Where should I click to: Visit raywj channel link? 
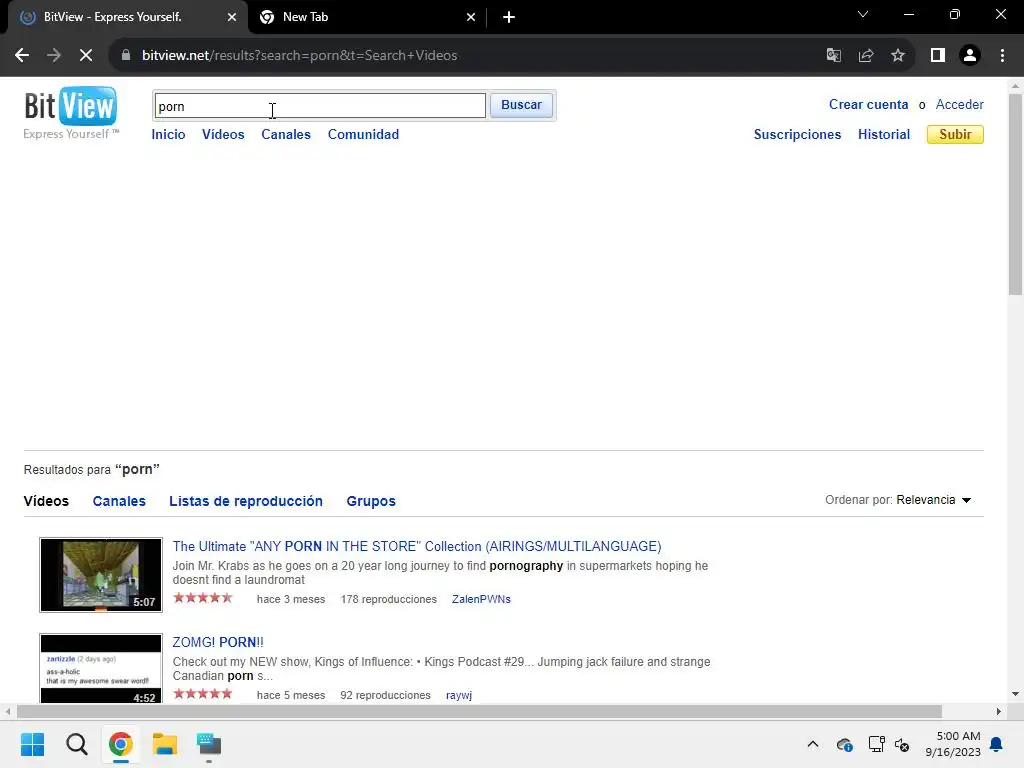(458, 696)
